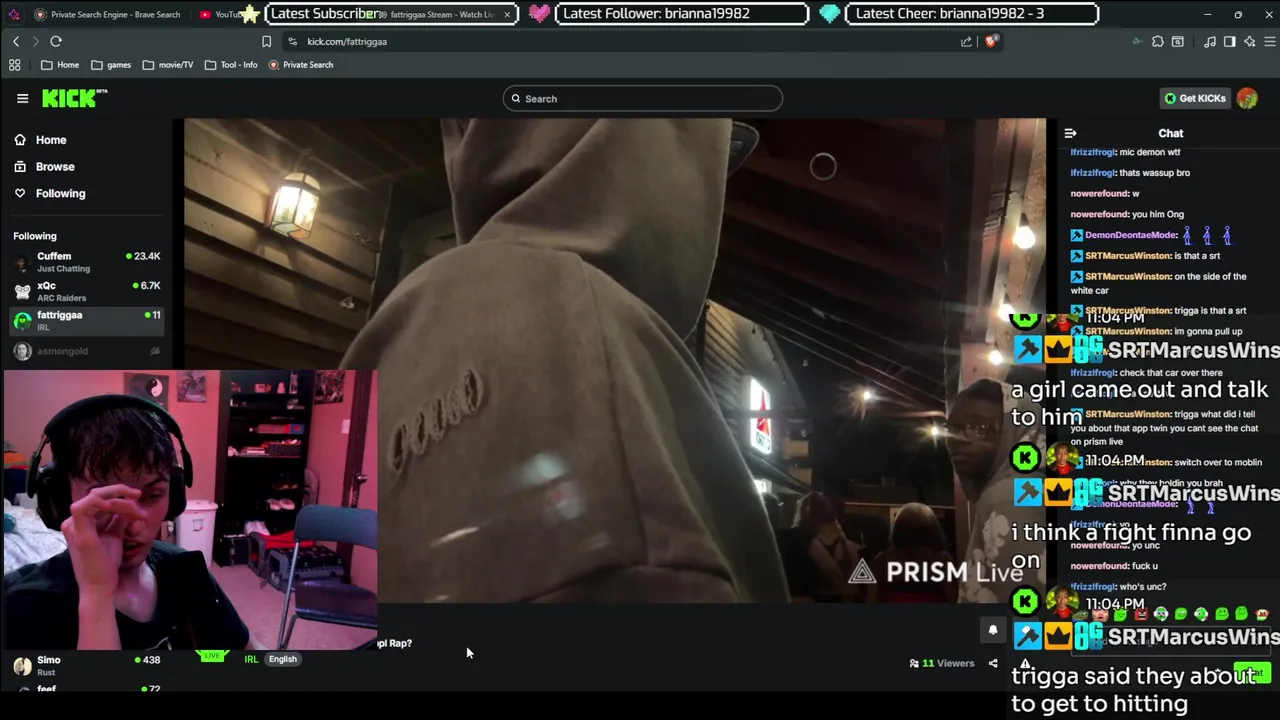Select fattriggaa in the Following list
The width and height of the screenshot is (1280, 720).
tap(86, 320)
